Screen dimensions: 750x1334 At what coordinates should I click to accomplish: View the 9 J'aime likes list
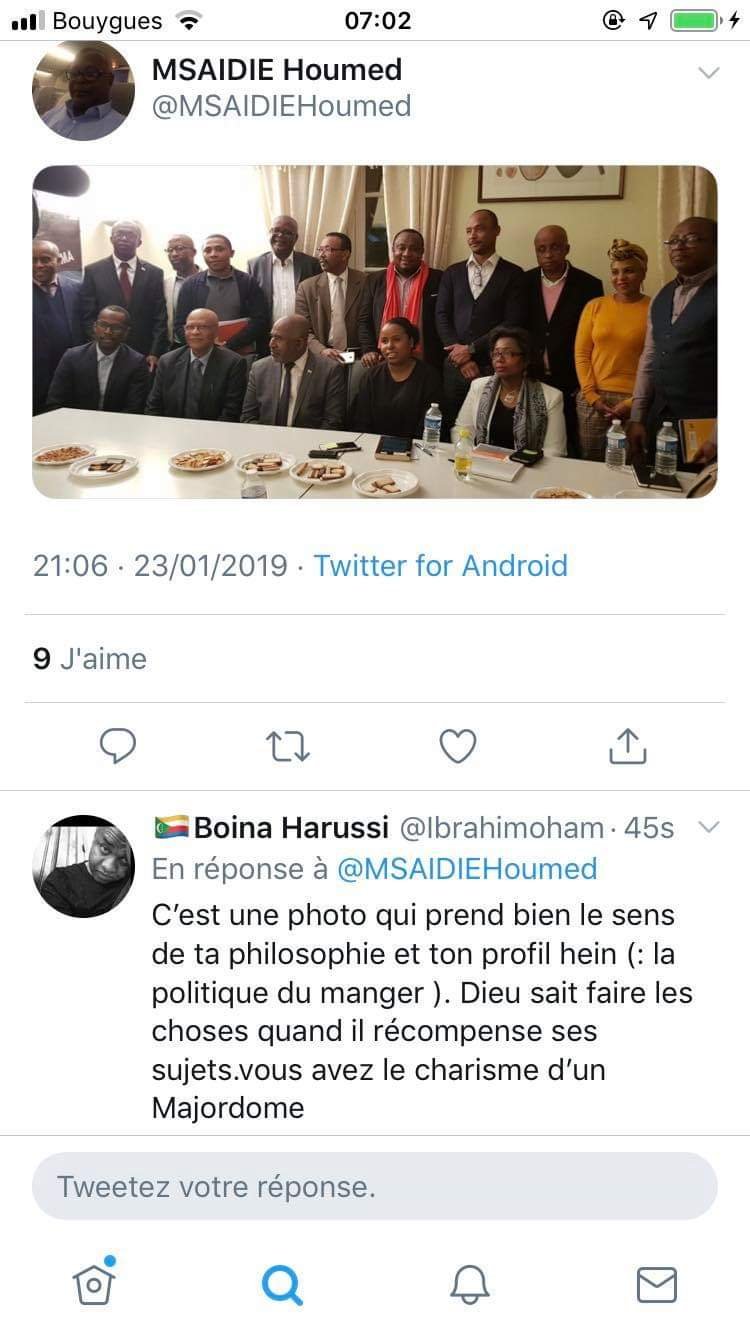point(90,659)
